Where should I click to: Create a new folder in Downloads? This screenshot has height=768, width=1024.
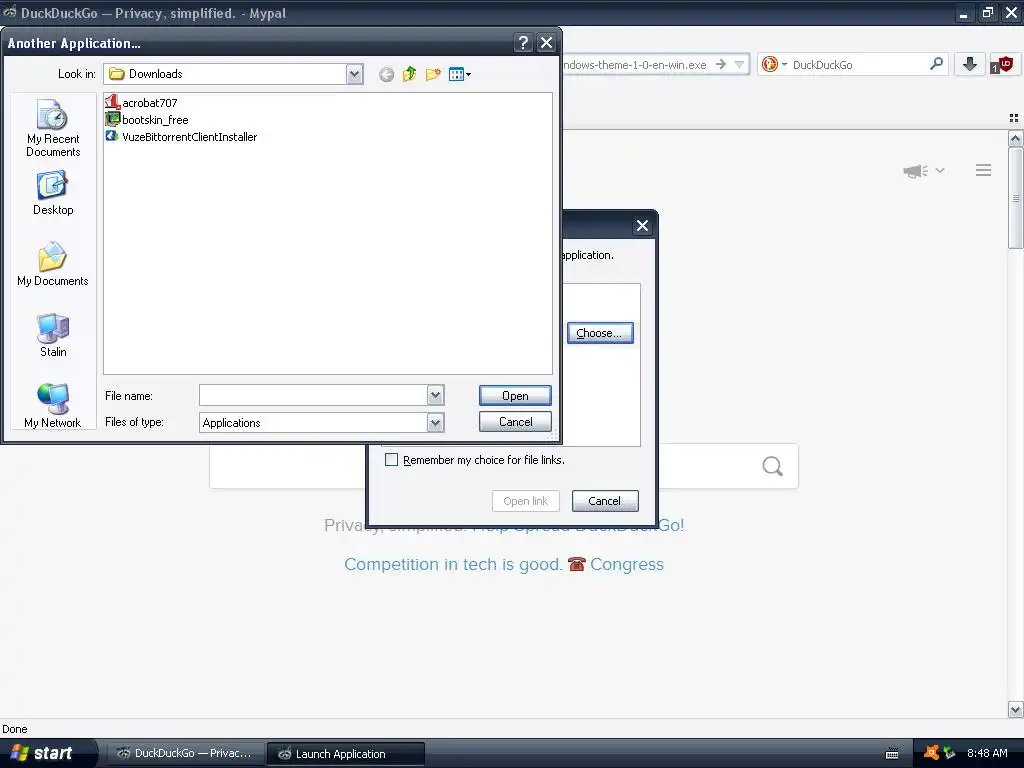433,74
